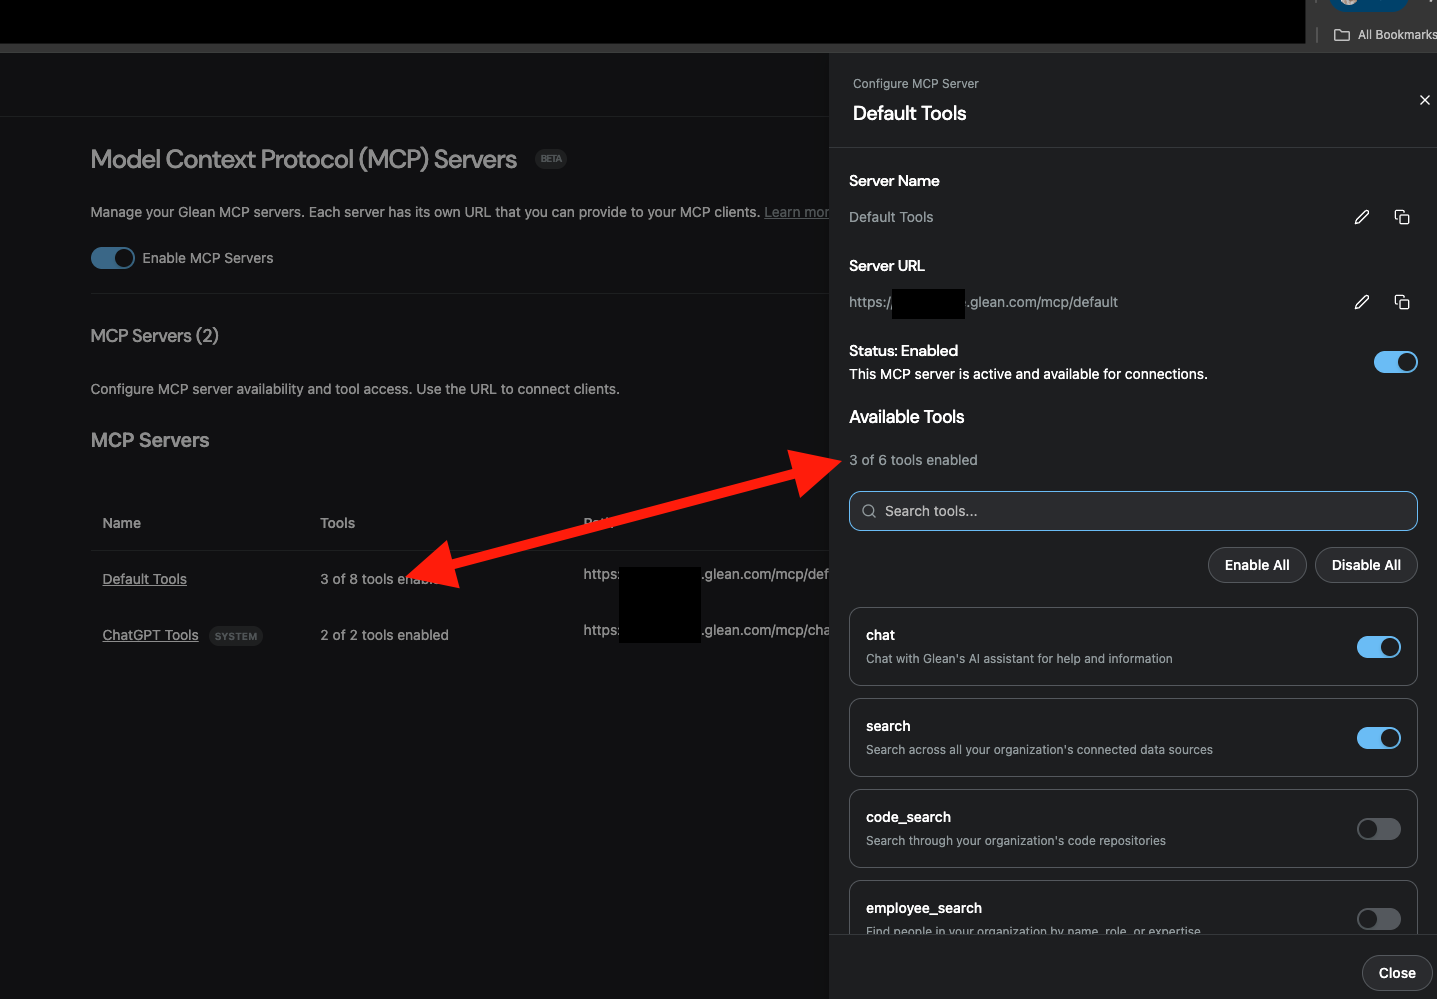Edit the Server URL with pencil icon
Screen dimensions: 1437x999
point(1361,302)
